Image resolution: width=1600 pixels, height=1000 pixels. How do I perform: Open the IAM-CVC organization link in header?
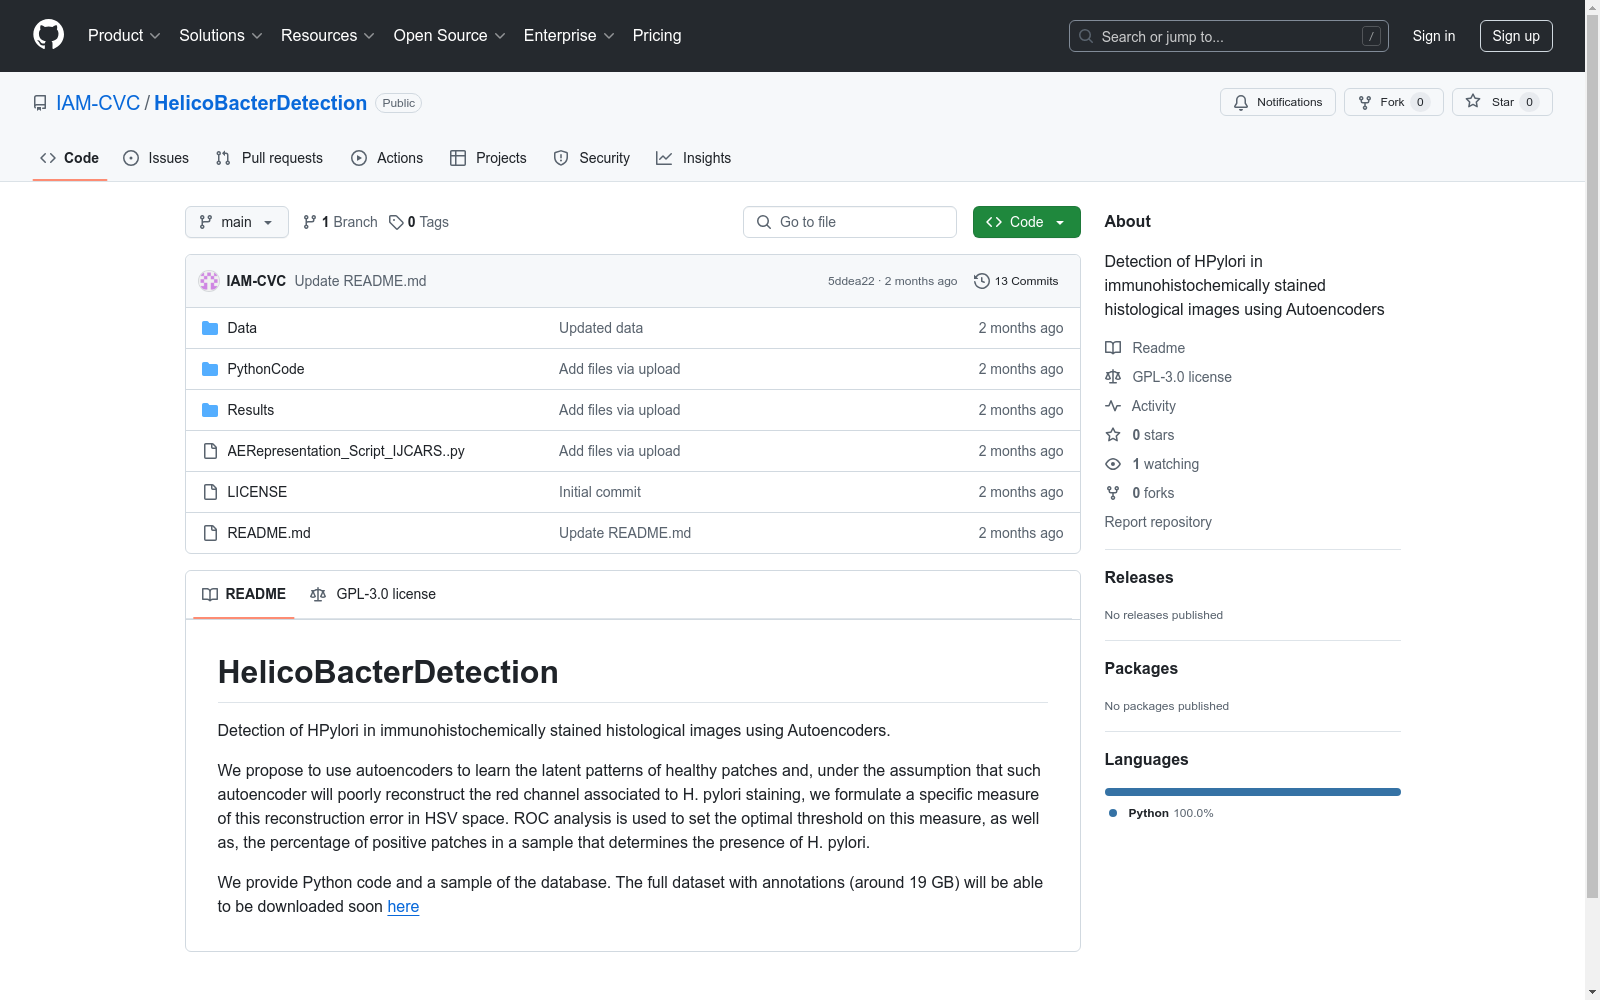pyautogui.click(x=98, y=103)
